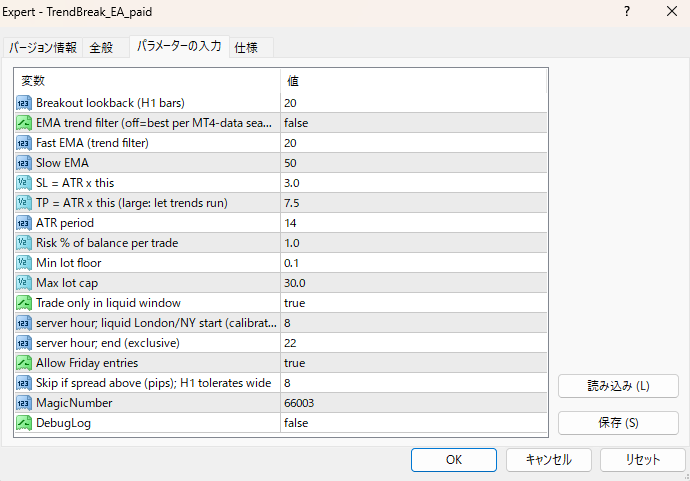This screenshot has height=481, width=690.
Task: Select the "Allow Friday entries" label
Action: click(87, 363)
